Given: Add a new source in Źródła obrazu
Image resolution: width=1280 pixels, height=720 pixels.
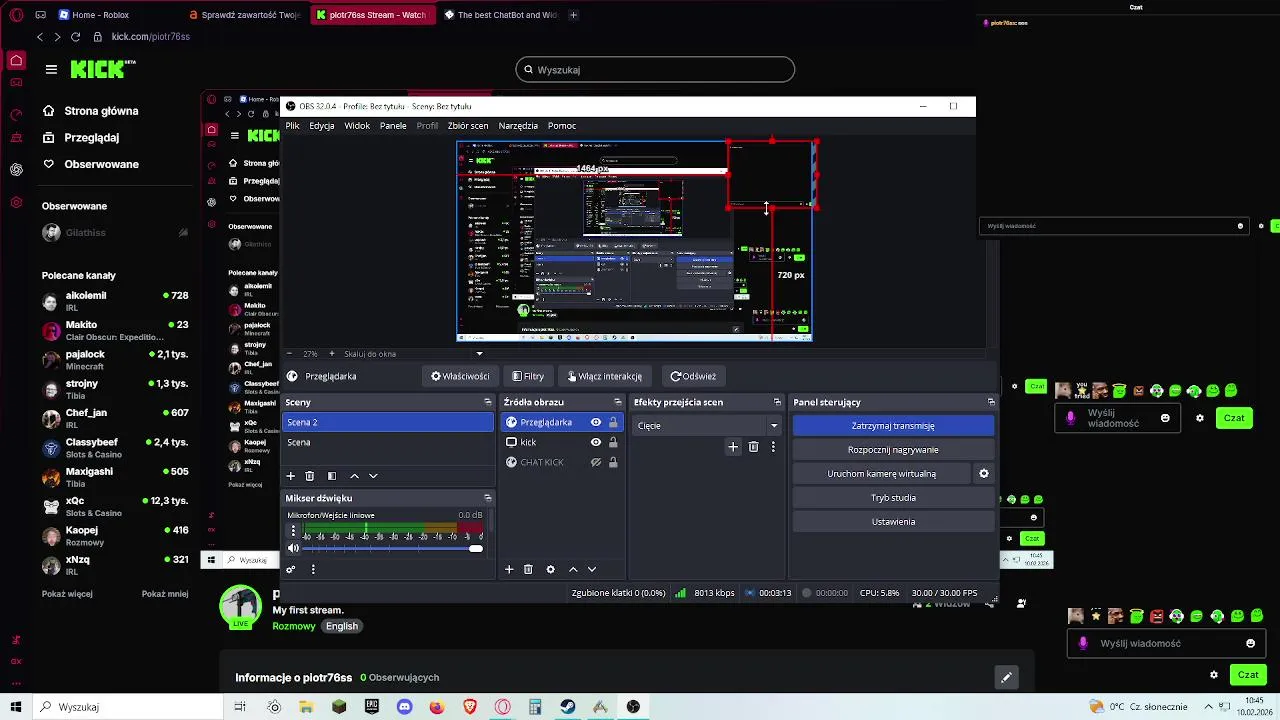Looking at the screenshot, I should tap(509, 569).
